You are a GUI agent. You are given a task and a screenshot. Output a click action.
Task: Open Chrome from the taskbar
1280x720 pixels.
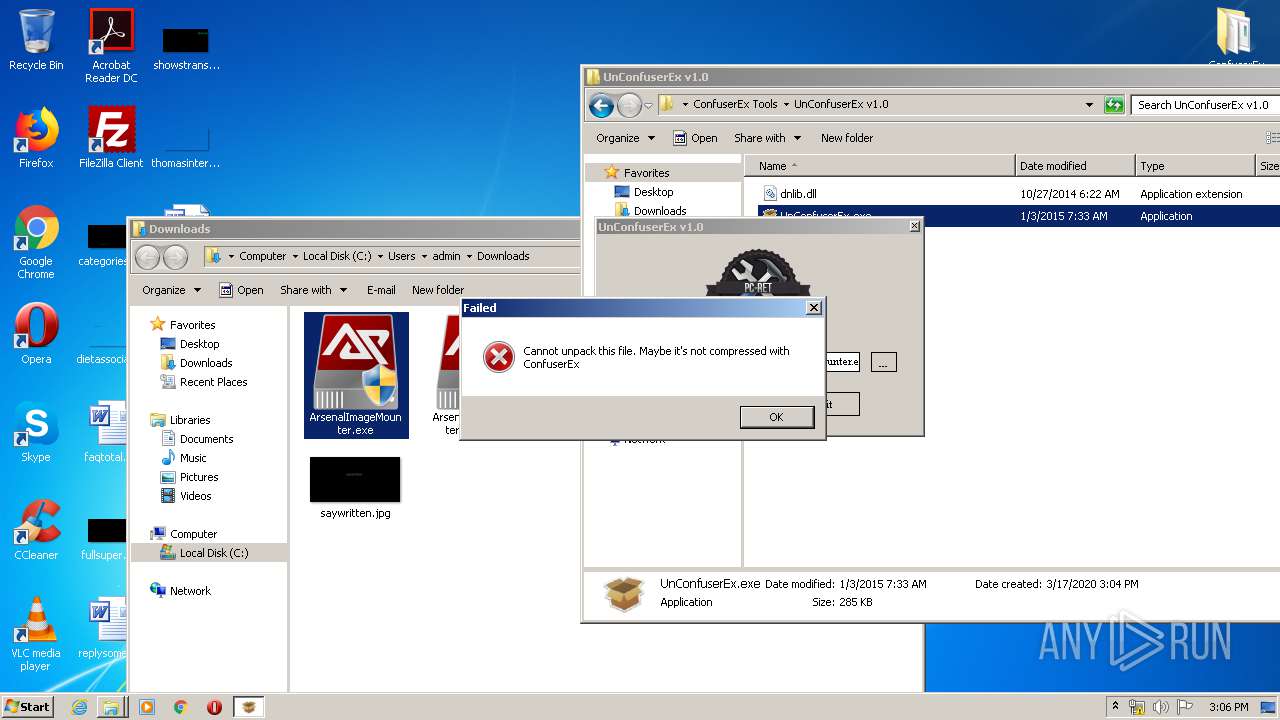(181, 707)
